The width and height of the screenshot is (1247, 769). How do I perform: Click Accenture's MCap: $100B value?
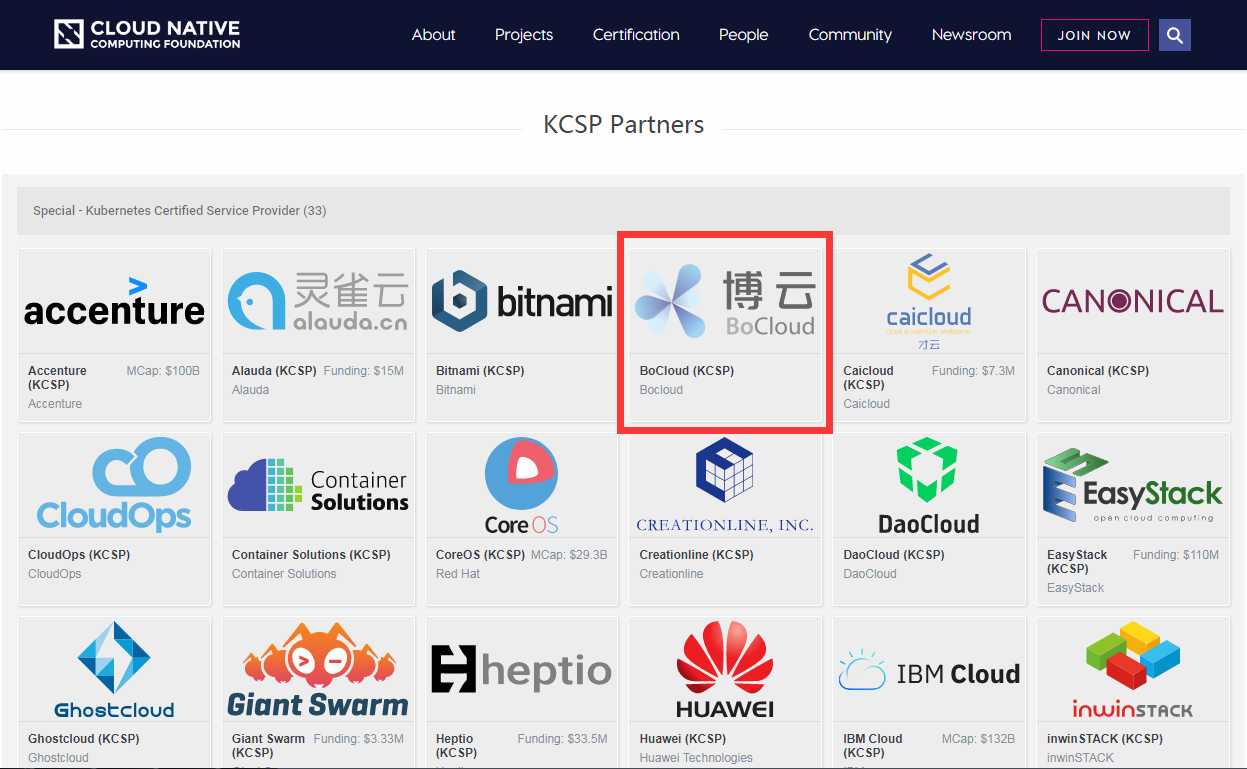click(x=163, y=371)
